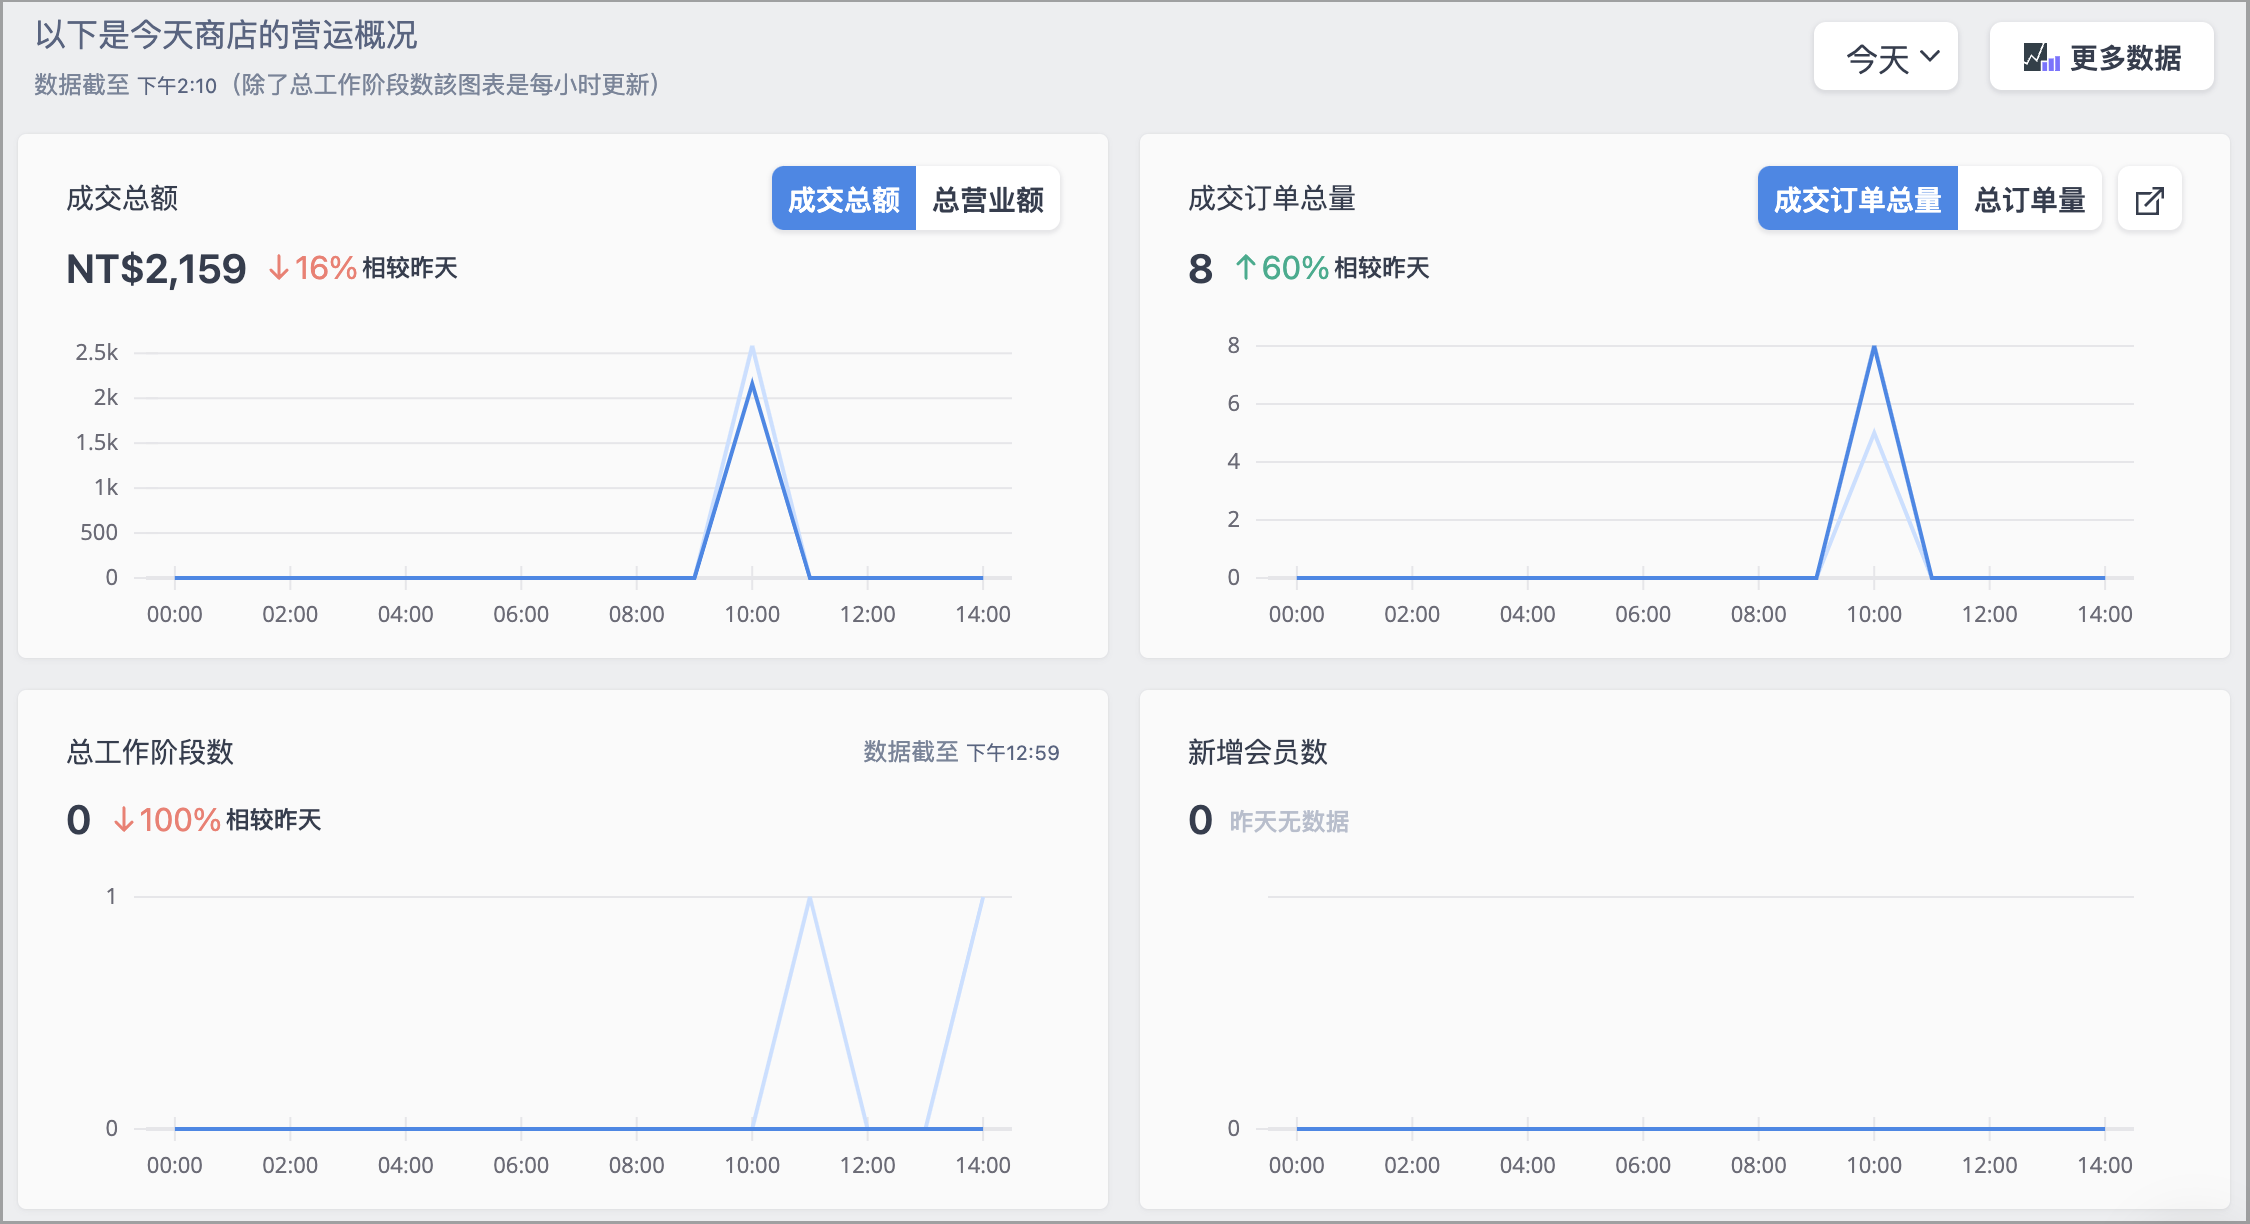Screen dimensions: 2250x1224
Task: Click the 数据截至 下午12:59 timestamp
Action: [961, 752]
